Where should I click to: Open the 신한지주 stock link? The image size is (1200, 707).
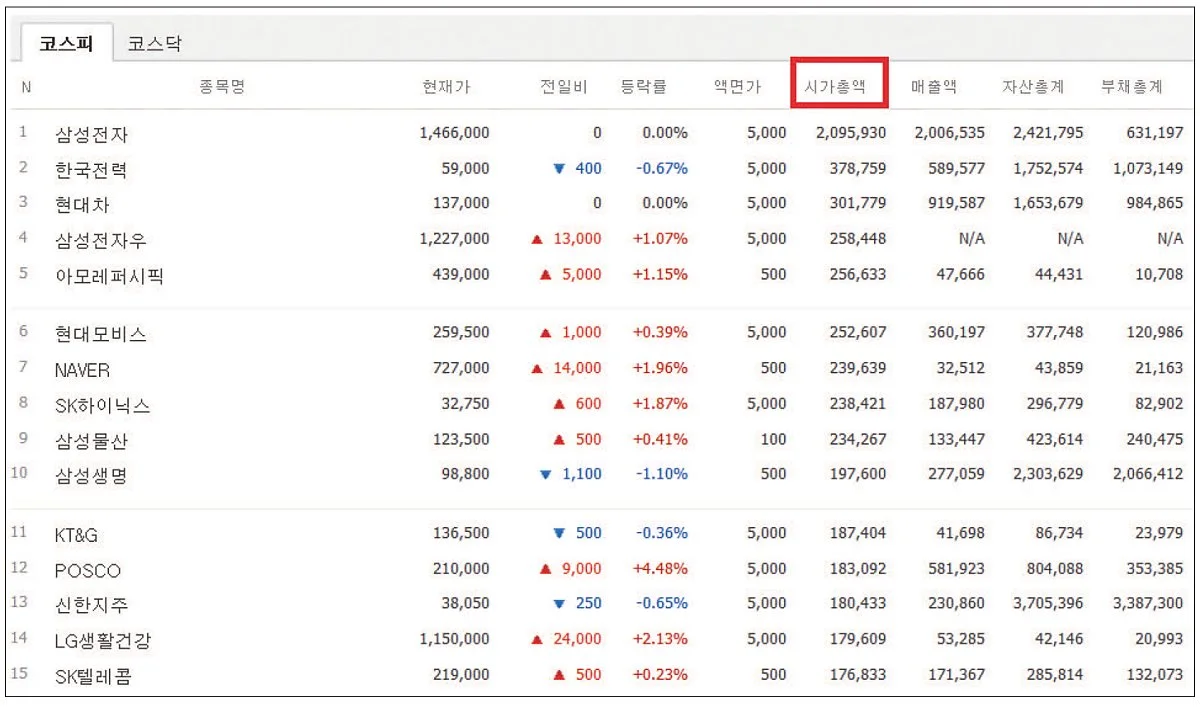click(91, 605)
